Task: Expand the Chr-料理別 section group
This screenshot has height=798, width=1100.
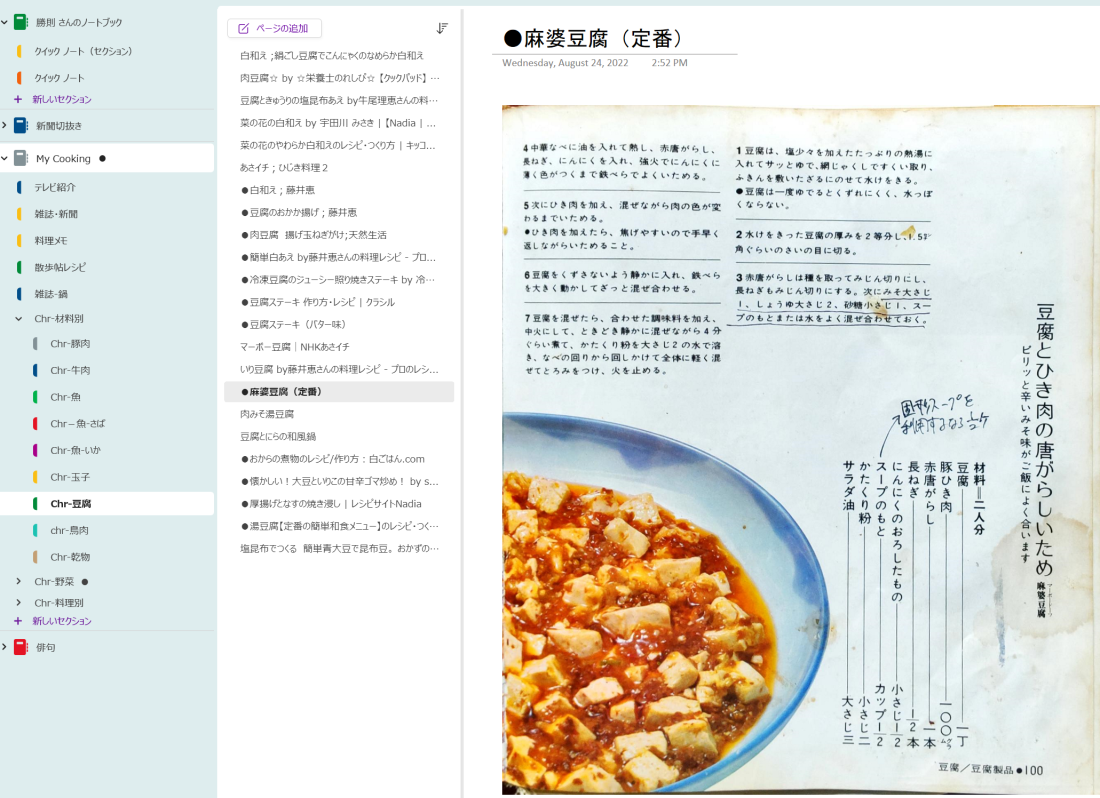Action: tap(19, 603)
